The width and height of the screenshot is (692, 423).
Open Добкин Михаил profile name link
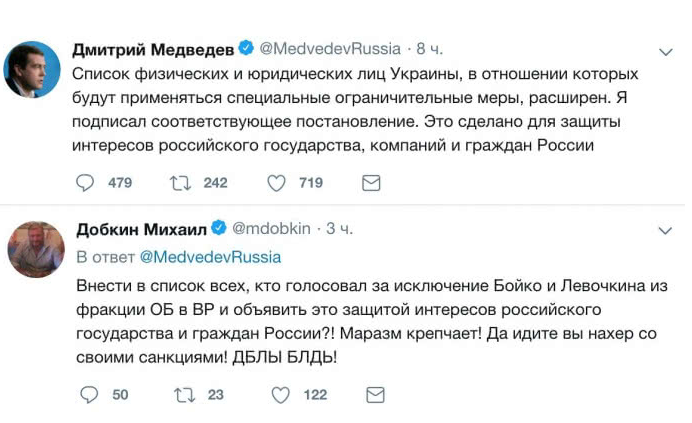click(139, 230)
